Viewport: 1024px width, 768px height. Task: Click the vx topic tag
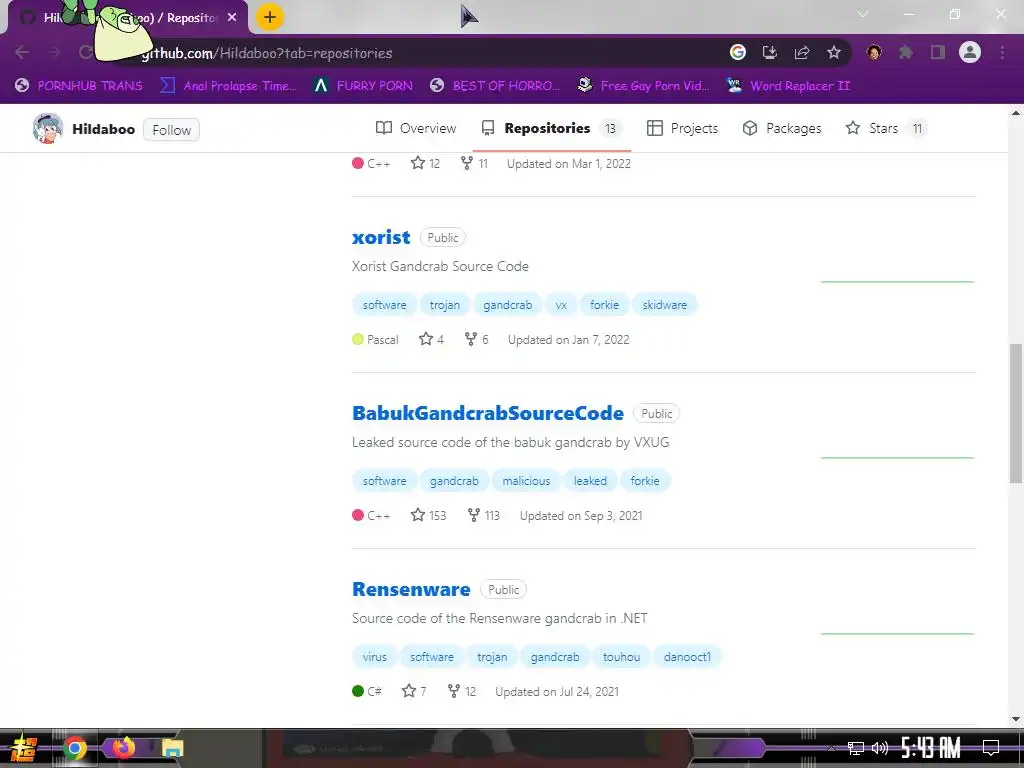pyautogui.click(x=561, y=305)
